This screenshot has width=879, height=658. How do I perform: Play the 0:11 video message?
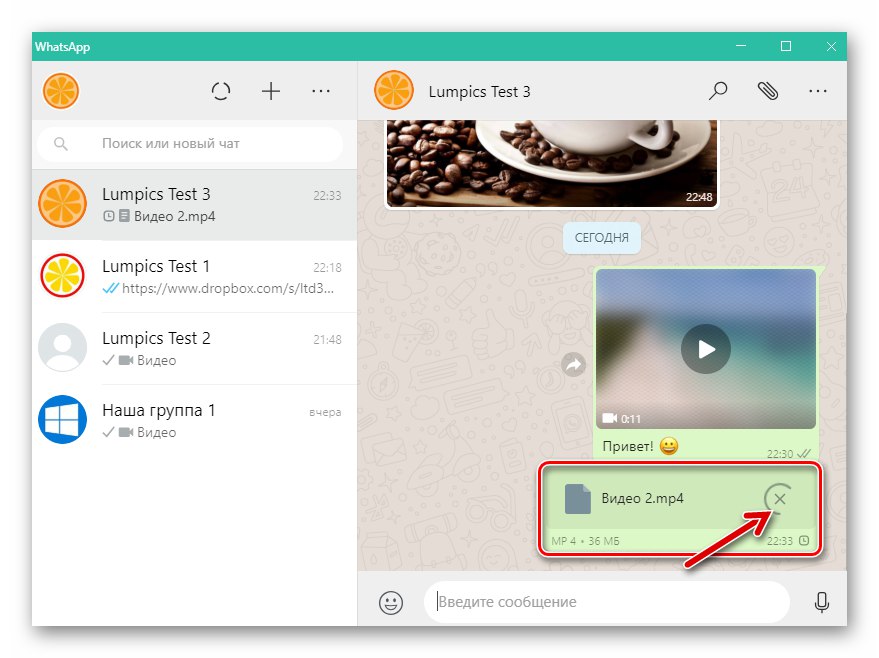[x=706, y=349]
